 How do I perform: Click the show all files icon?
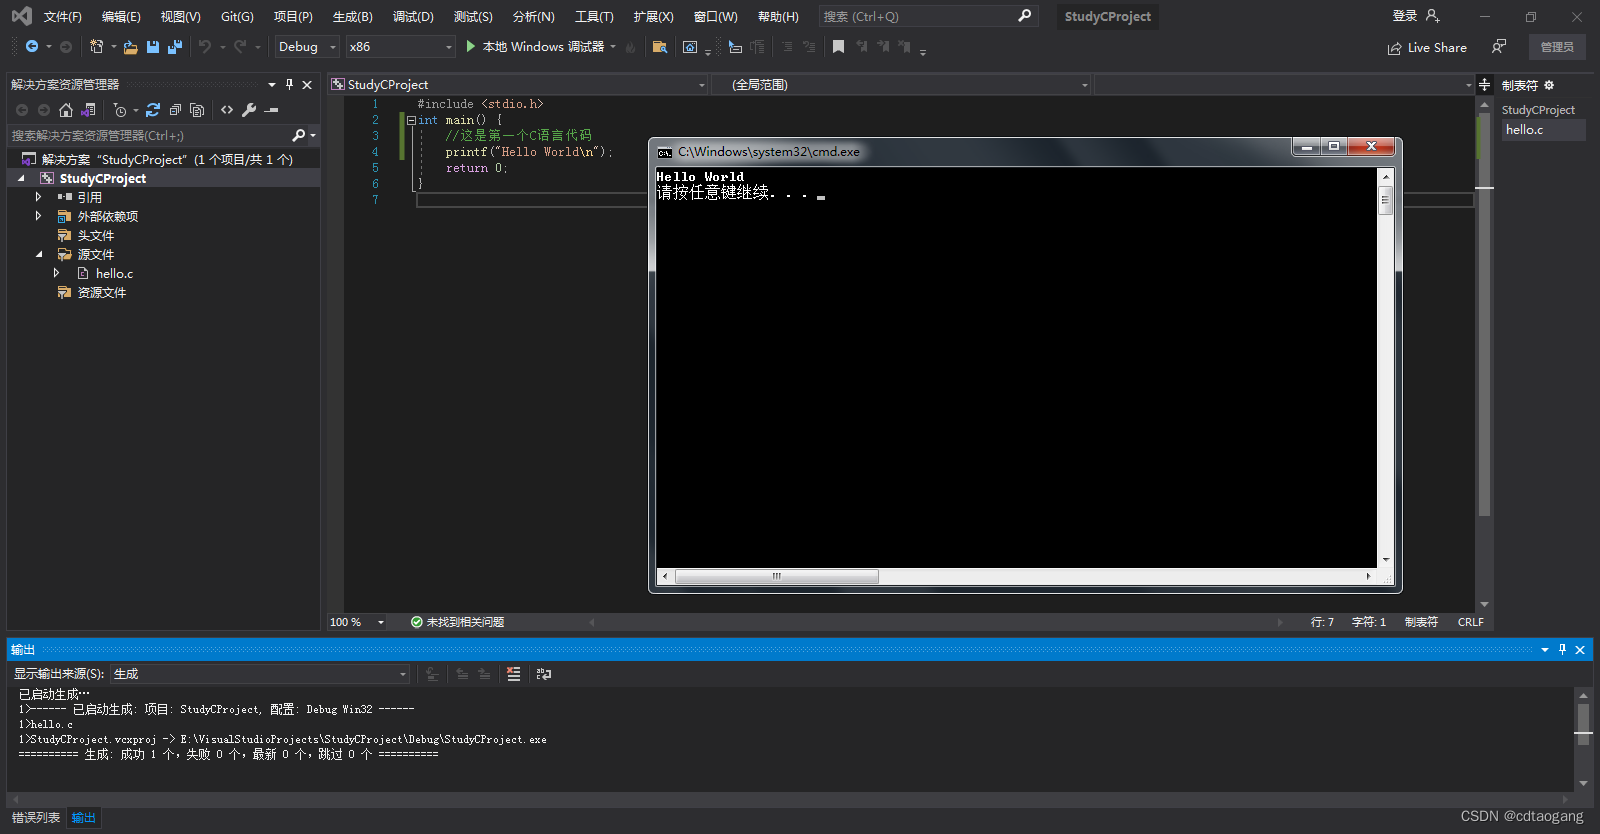(x=197, y=110)
